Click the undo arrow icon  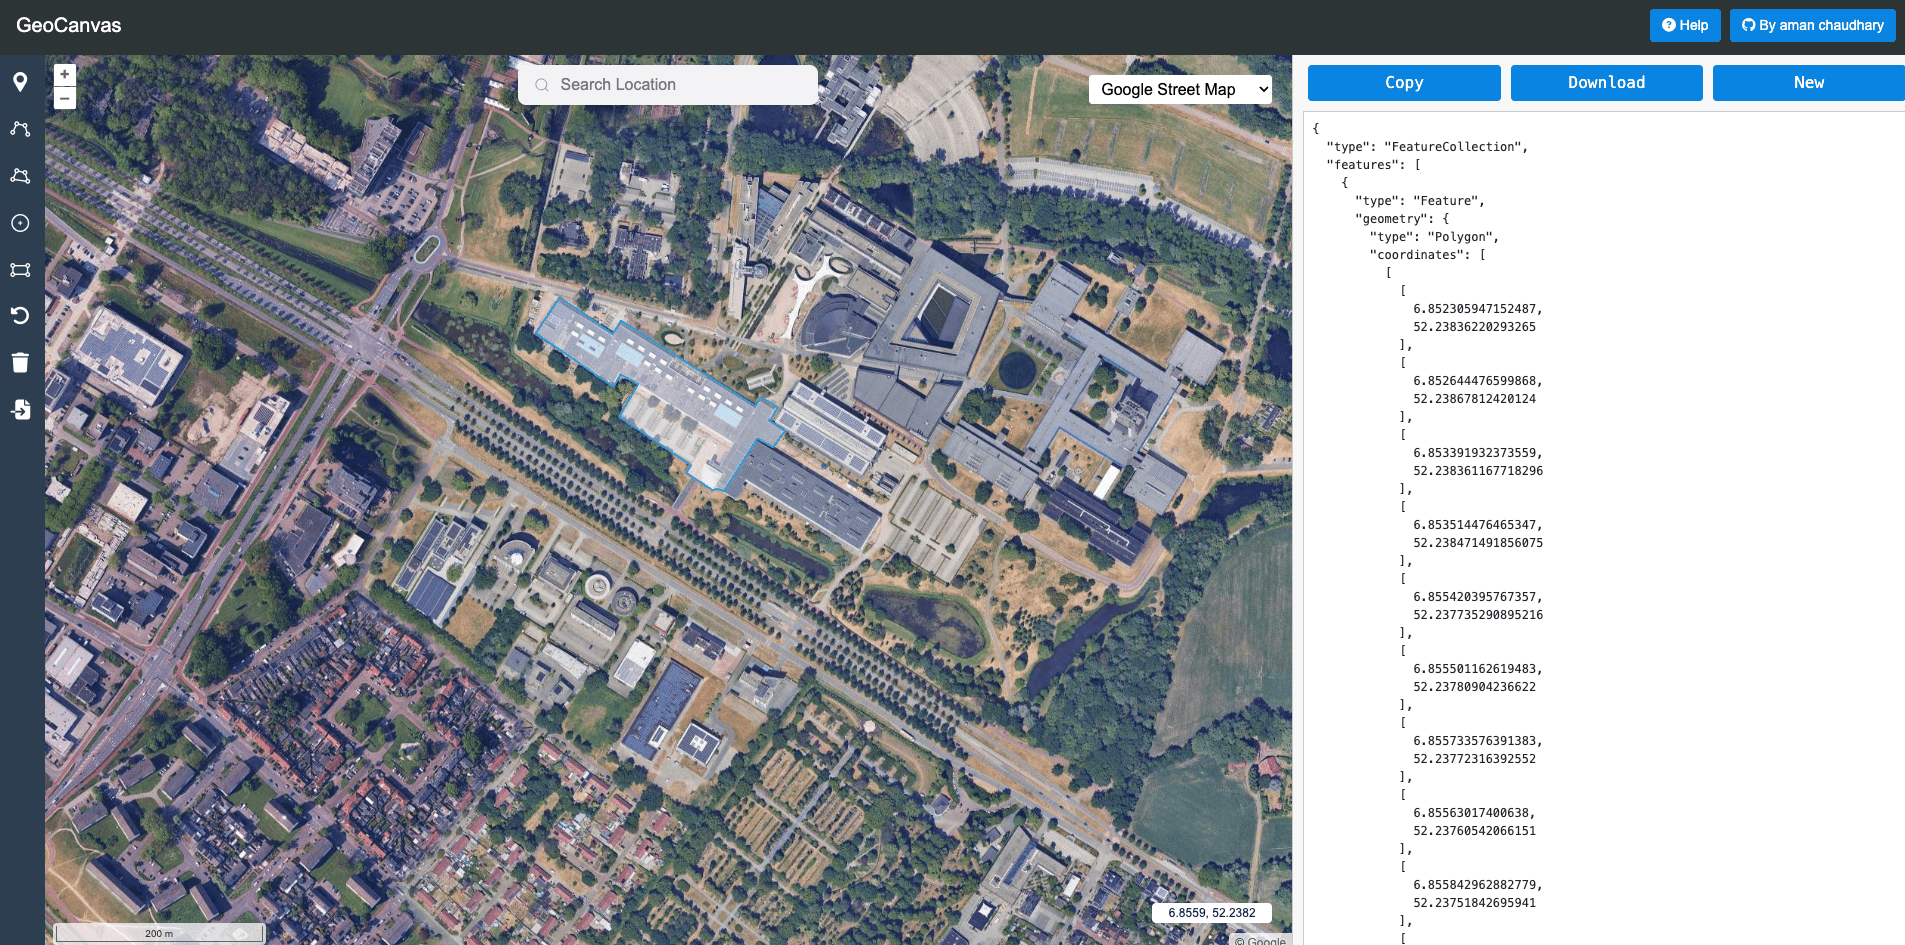coord(20,316)
